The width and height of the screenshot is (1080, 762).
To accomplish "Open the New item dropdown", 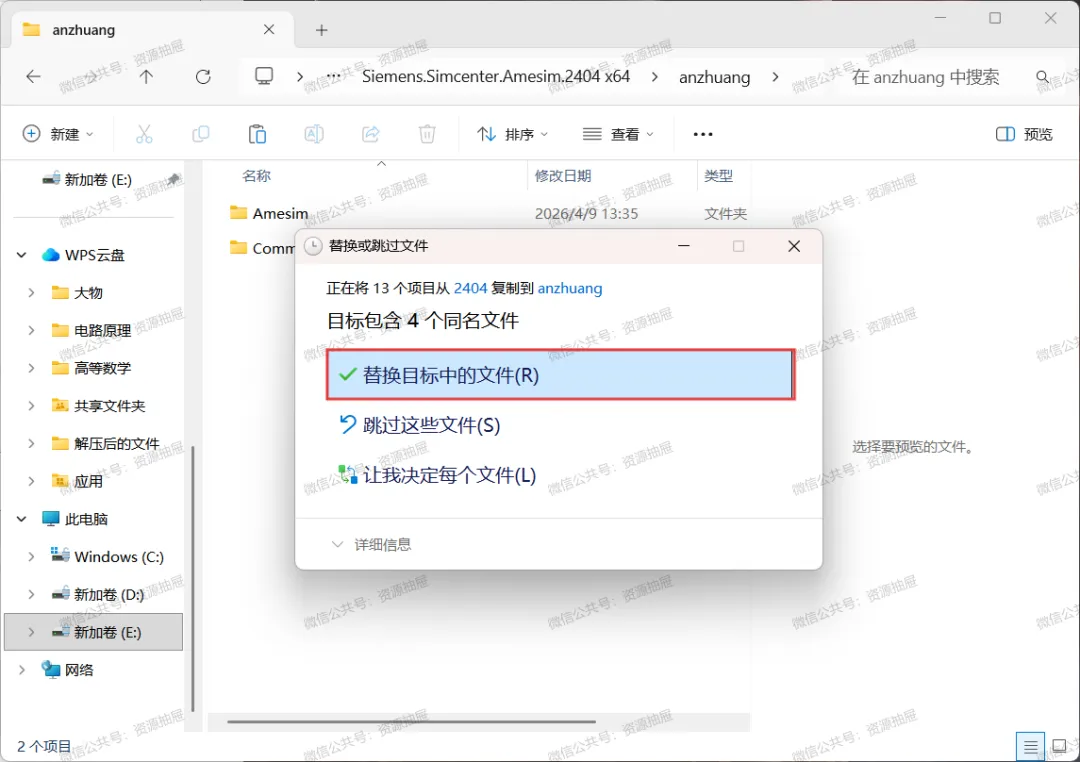I will click(x=58, y=134).
